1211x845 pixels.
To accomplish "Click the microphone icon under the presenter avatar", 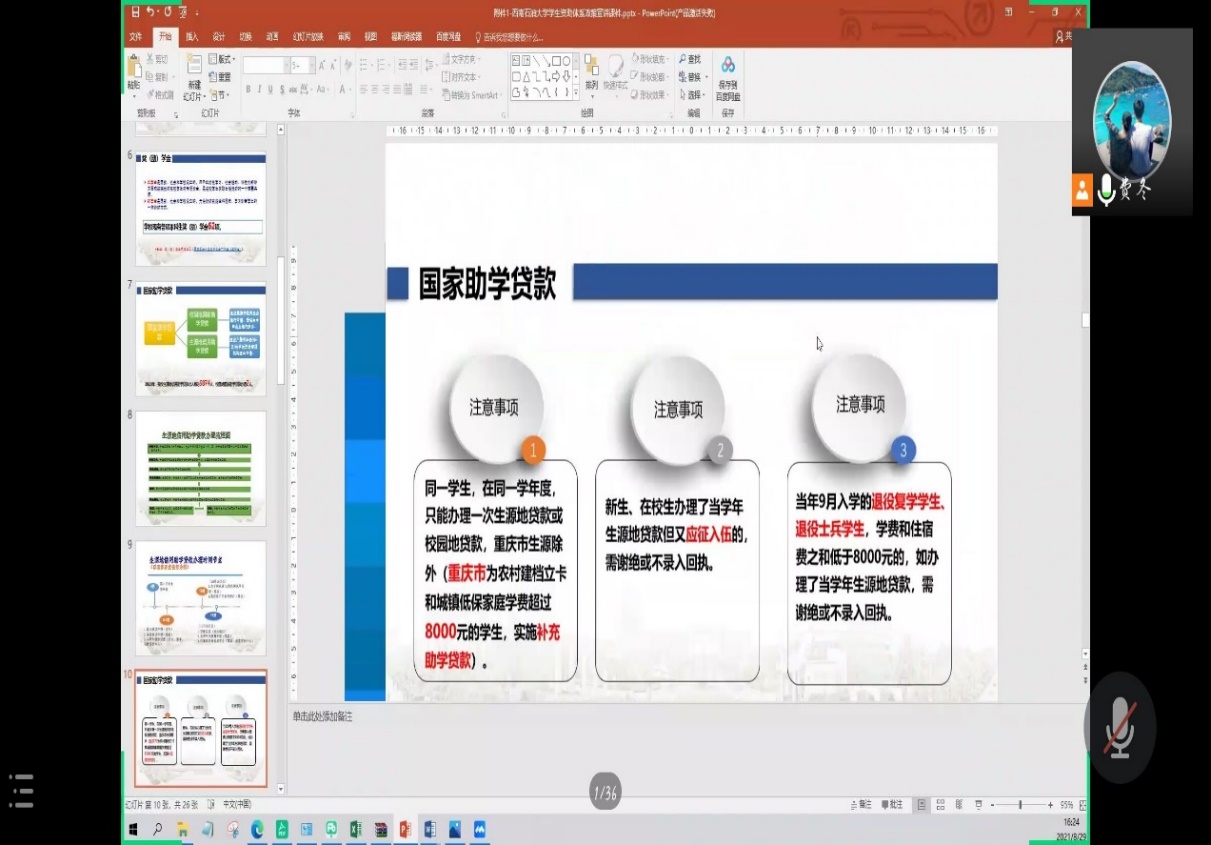I will coord(1106,190).
